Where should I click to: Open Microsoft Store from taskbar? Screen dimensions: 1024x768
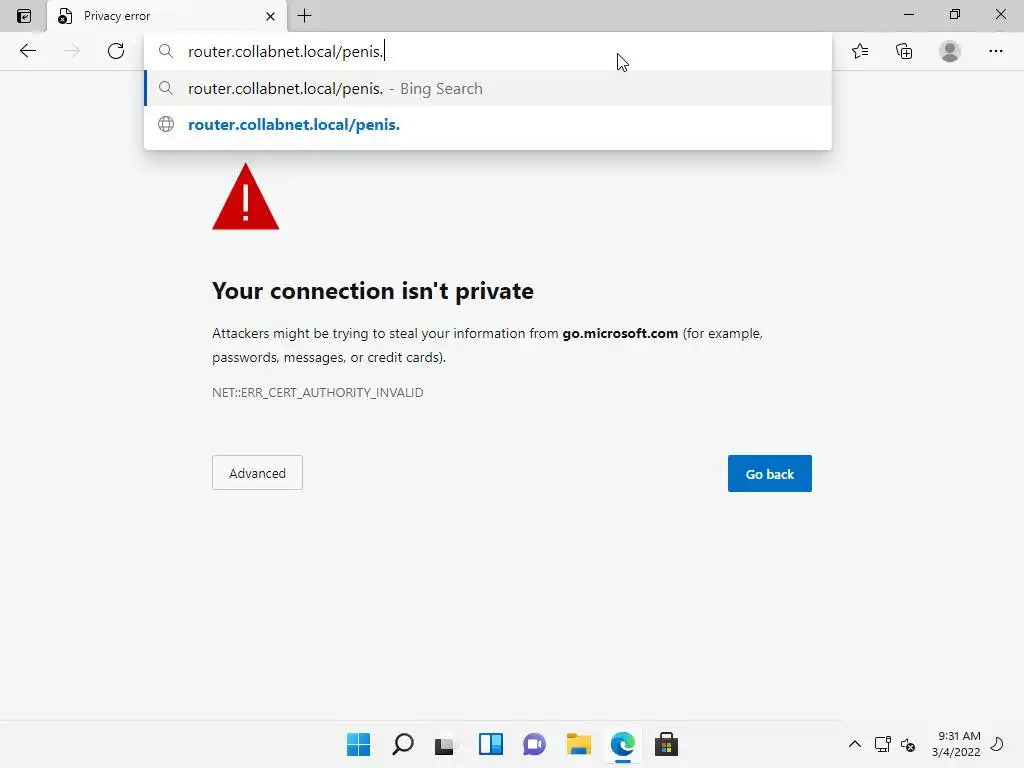[x=666, y=744]
